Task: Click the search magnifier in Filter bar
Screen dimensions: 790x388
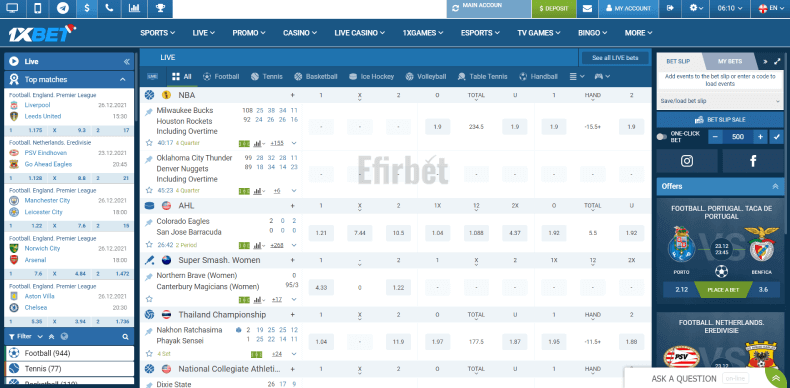Action: point(125,337)
